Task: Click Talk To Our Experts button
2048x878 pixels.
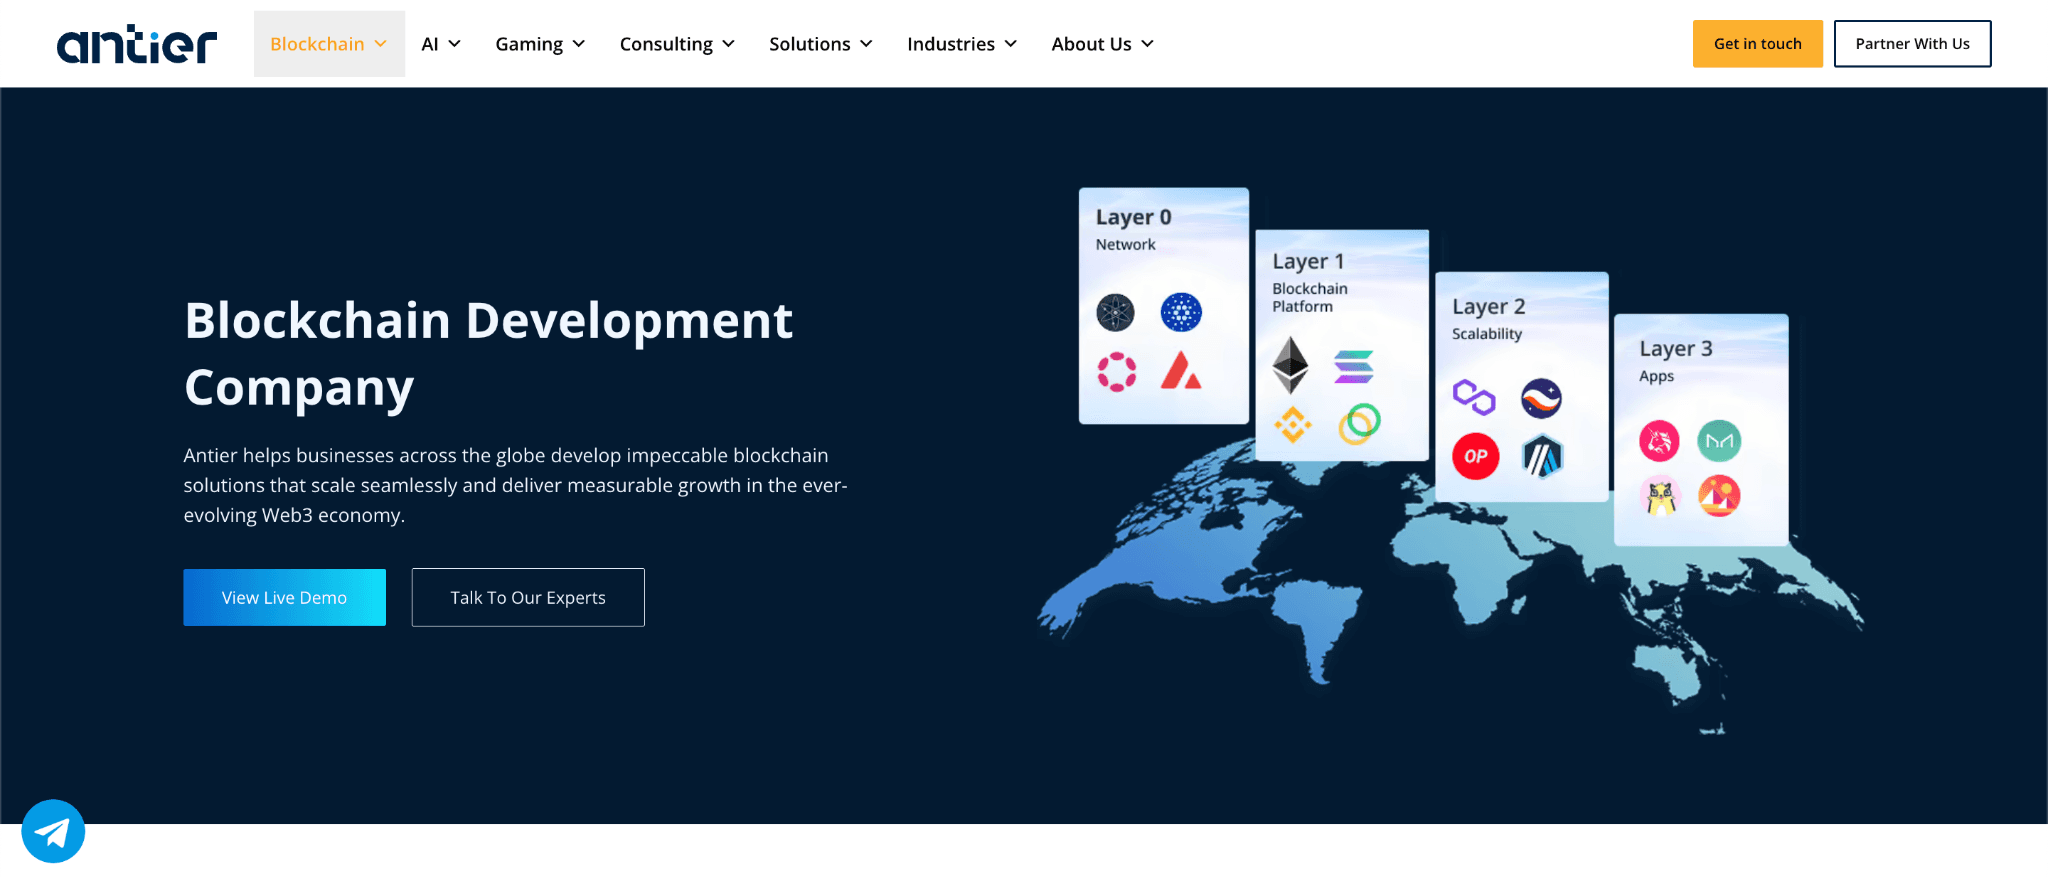Action: coord(528,598)
